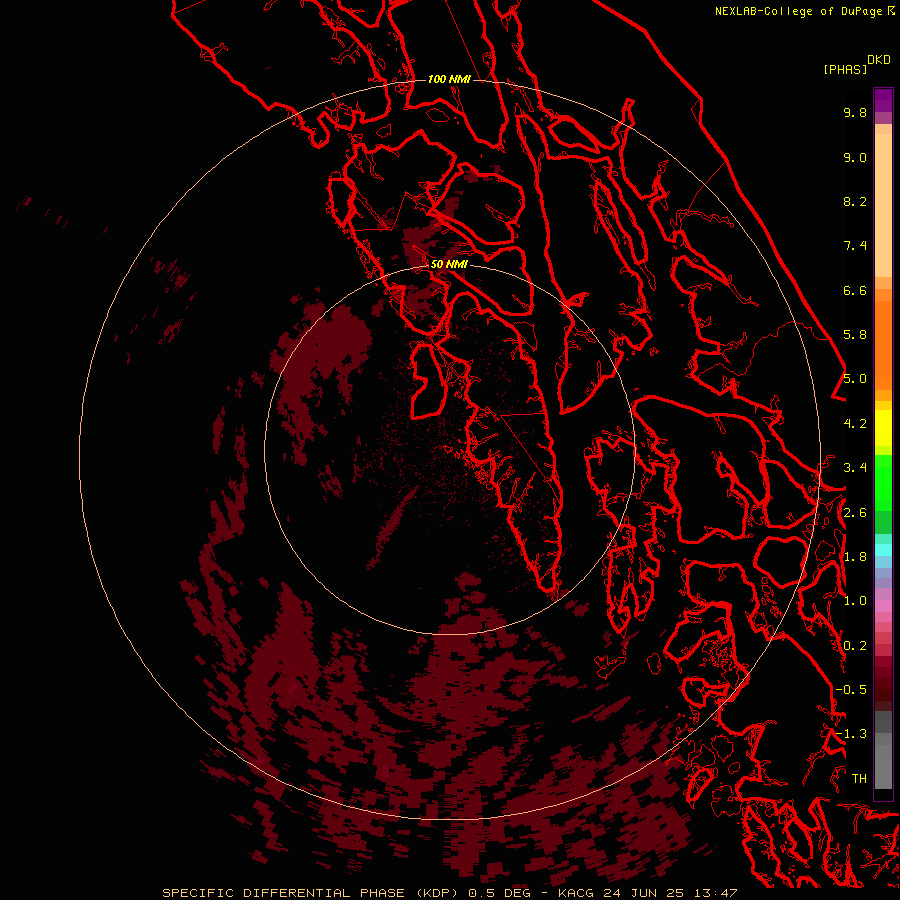
Task: Click the dark orange segment of the colorbar
Action: 883,344
